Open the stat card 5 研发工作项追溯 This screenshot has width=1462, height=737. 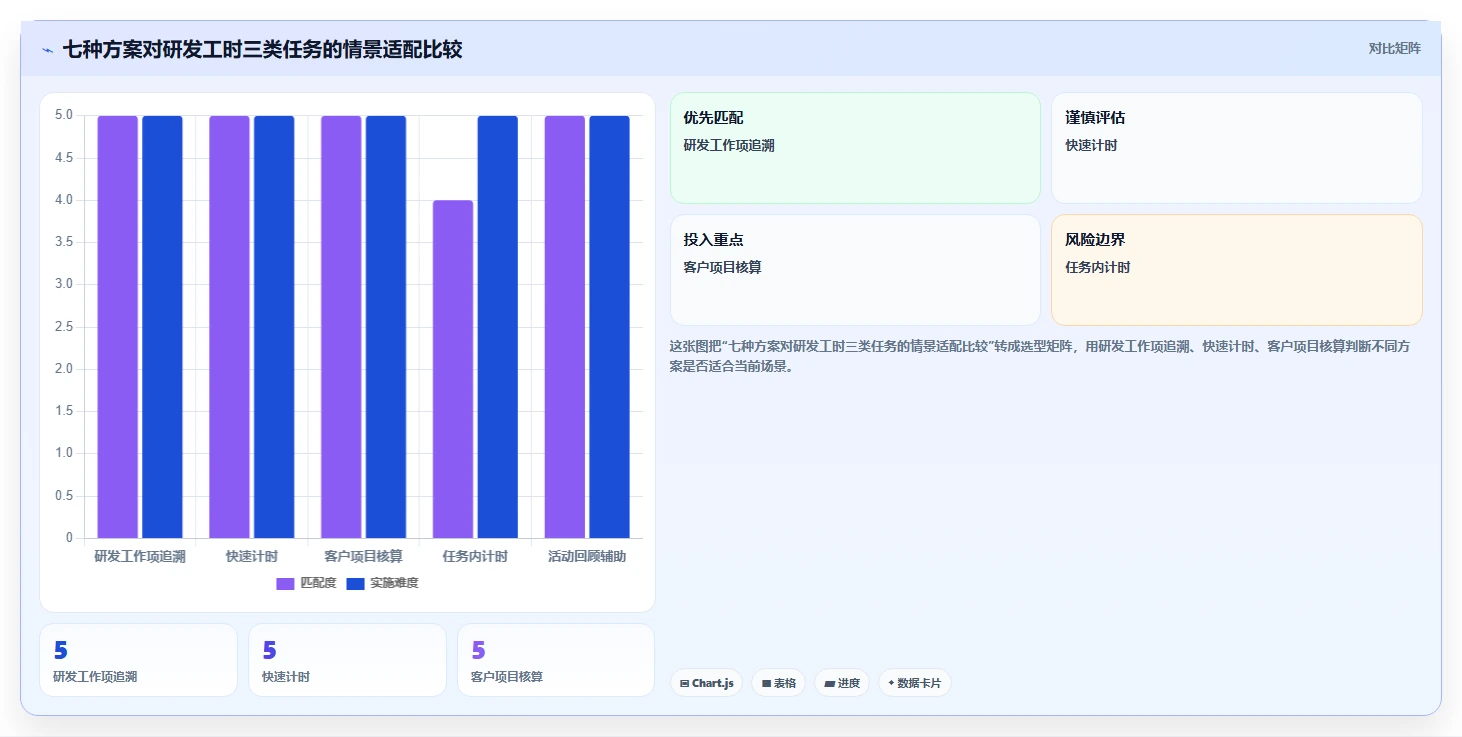139,660
